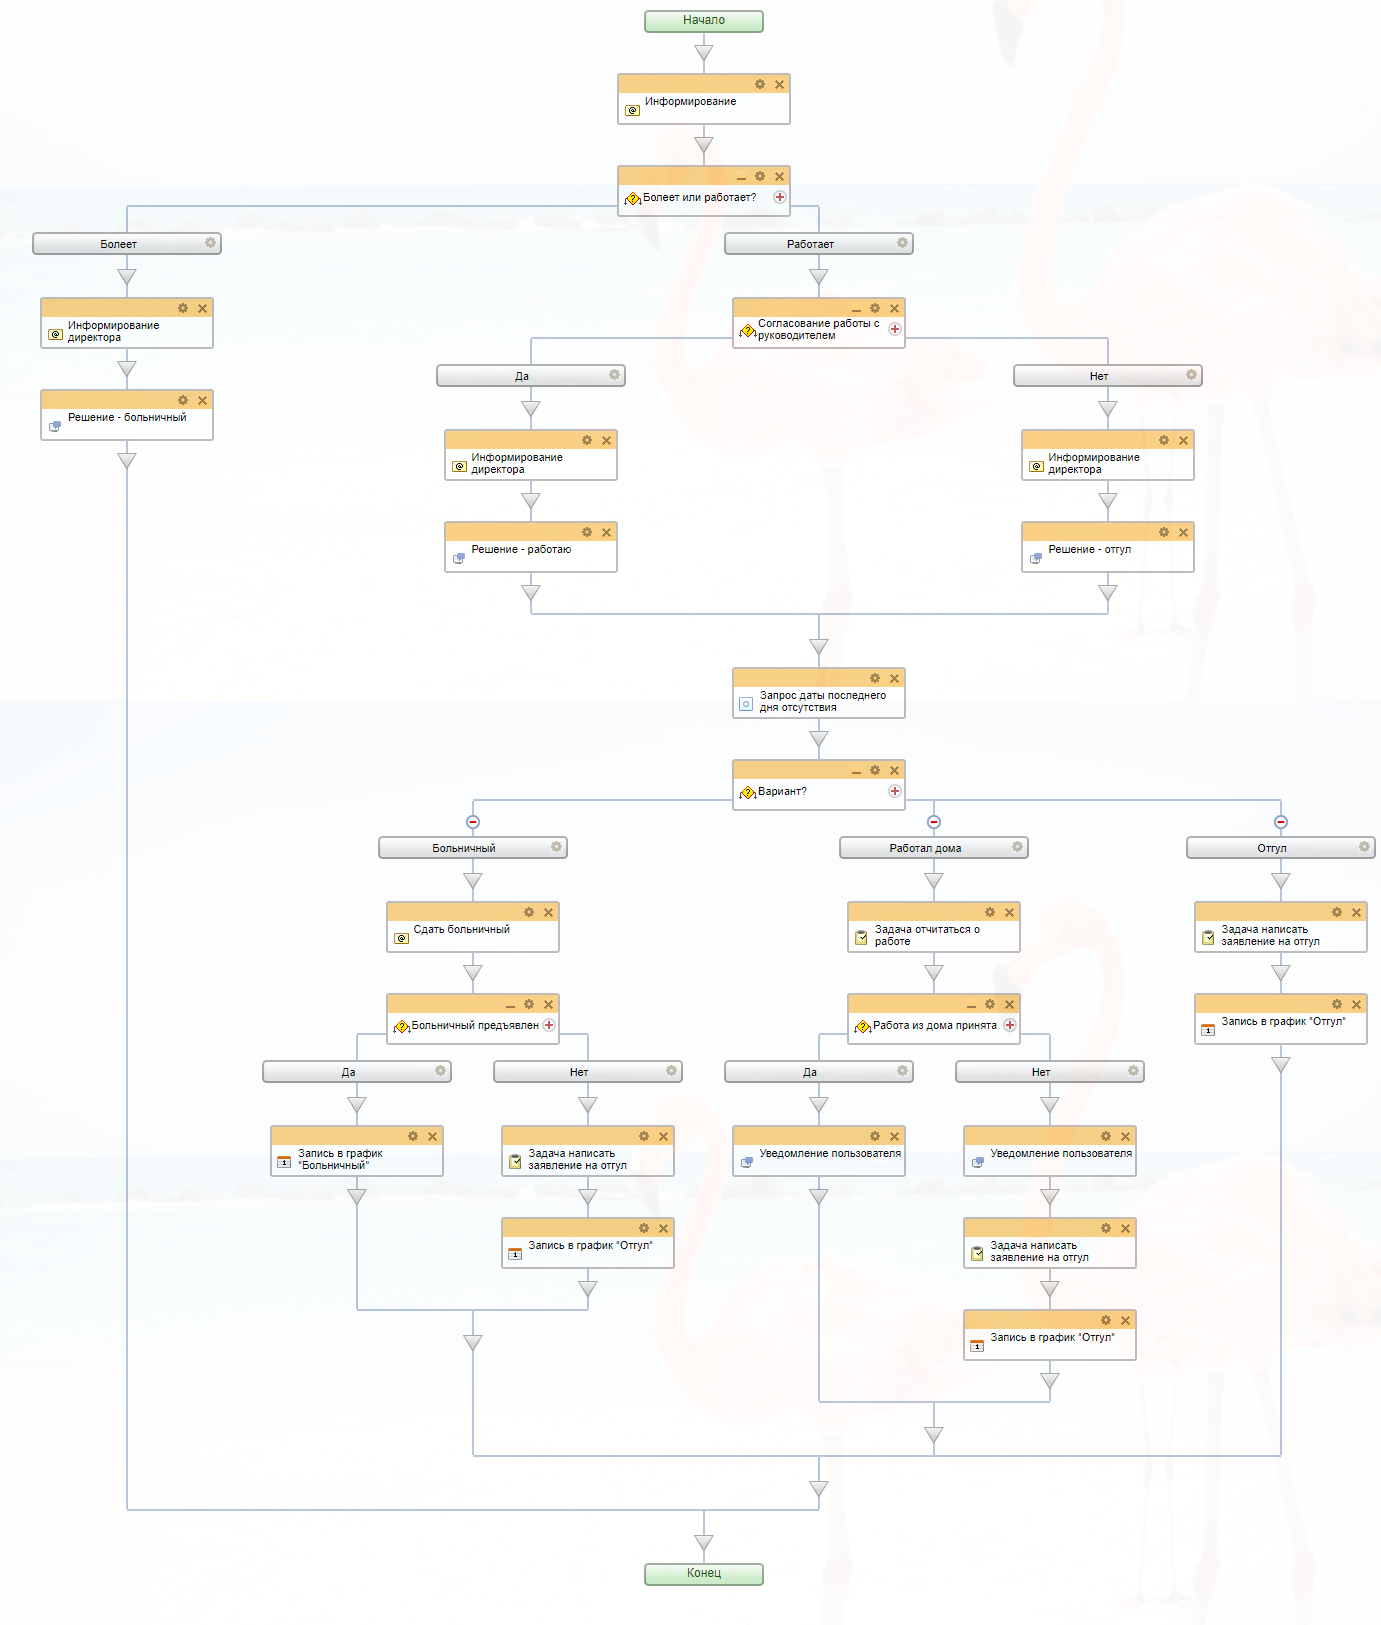Image resolution: width=1381 pixels, height=1625 pixels.
Task: Click the Начало start node
Action: pyautogui.click(x=704, y=21)
